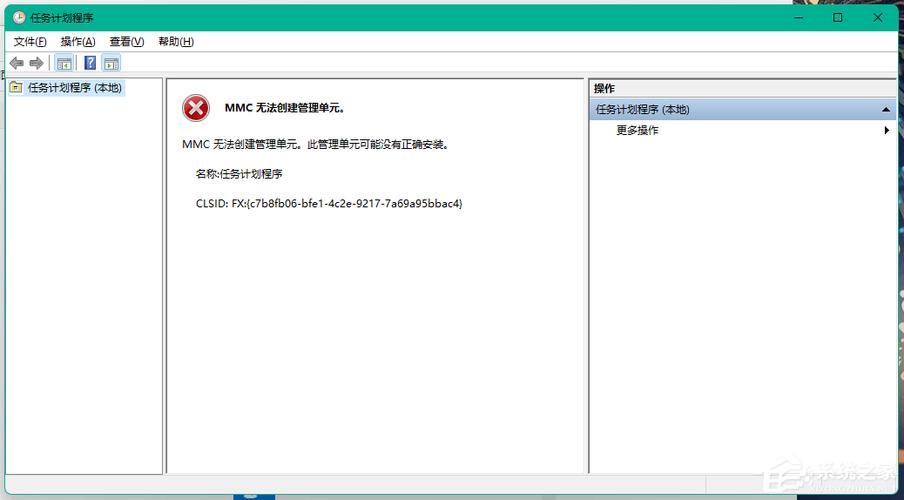Click 更多操作 in the actions pane
Viewport: 904px width, 500px height.
click(x=637, y=130)
